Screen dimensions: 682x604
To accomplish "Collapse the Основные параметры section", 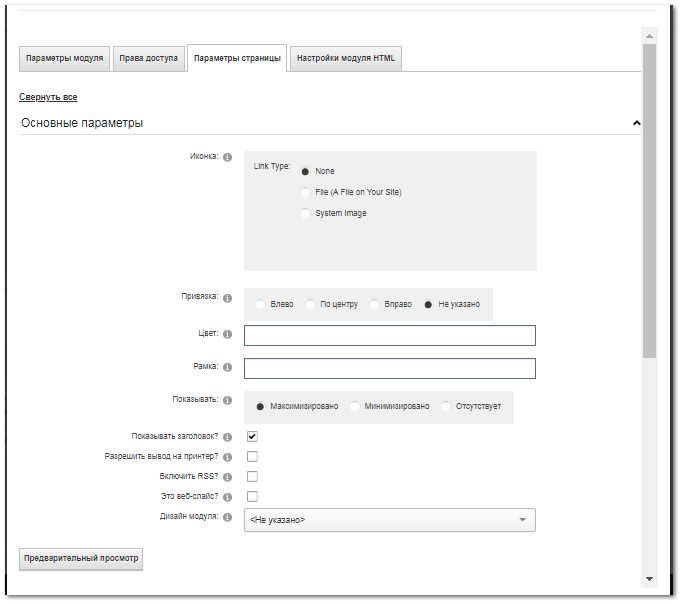I will tap(636, 123).
